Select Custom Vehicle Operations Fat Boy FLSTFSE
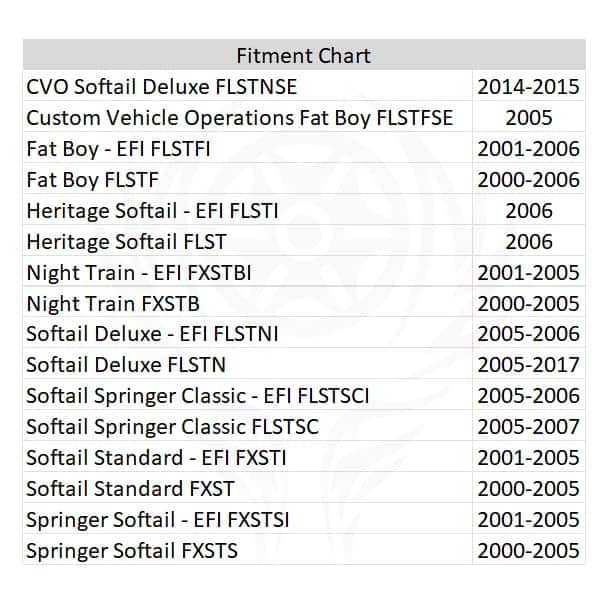 [x=239, y=118]
